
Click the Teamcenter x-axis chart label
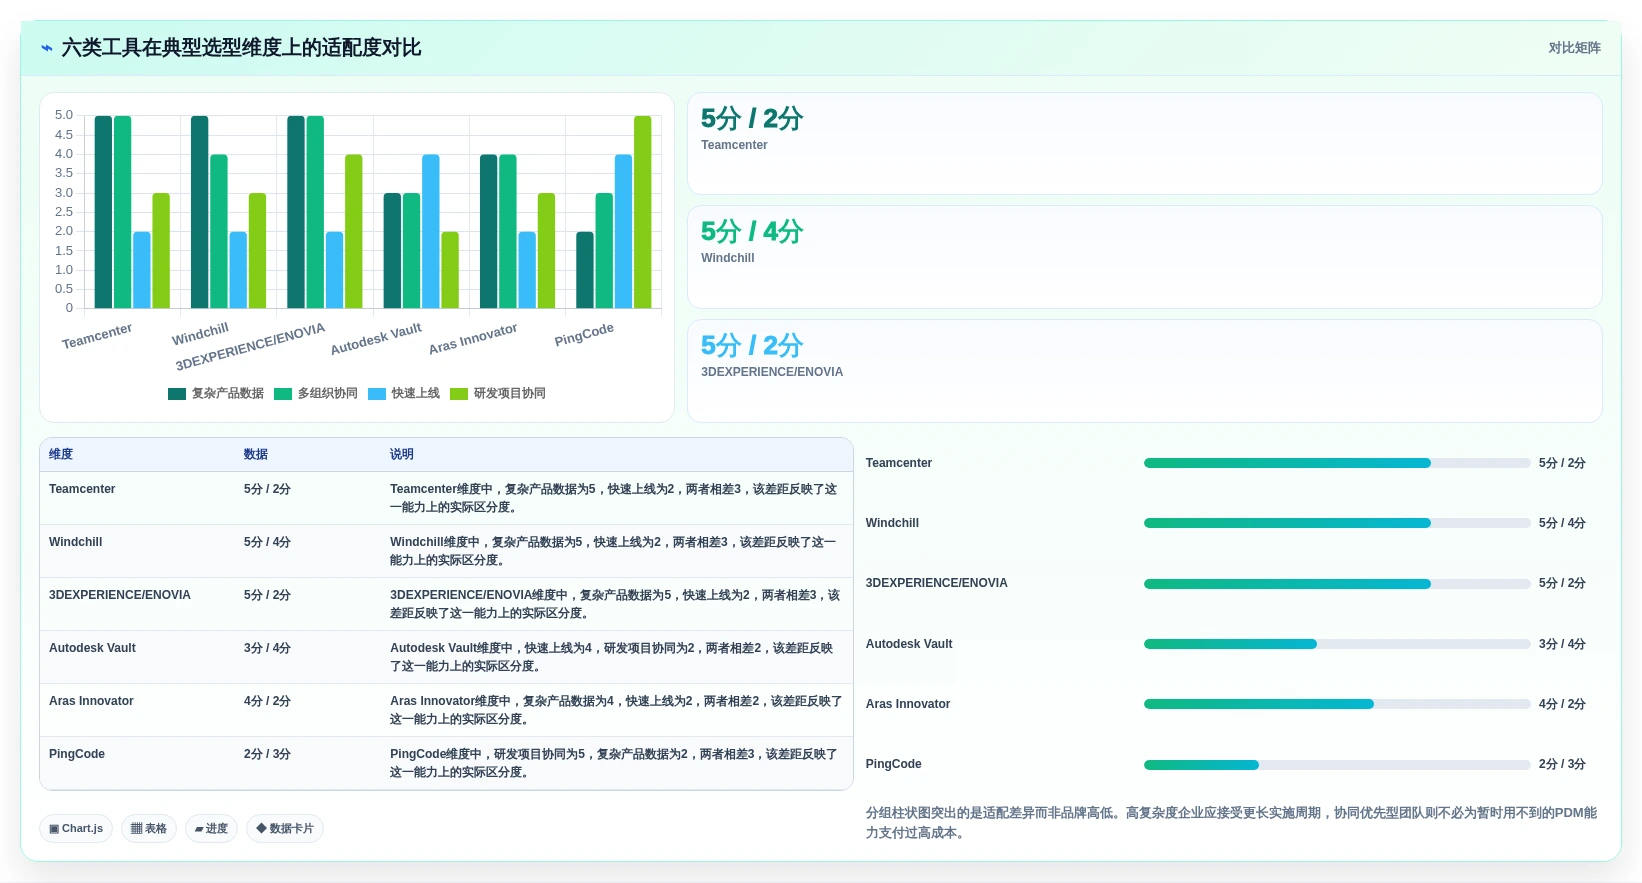click(x=97, y=336)
